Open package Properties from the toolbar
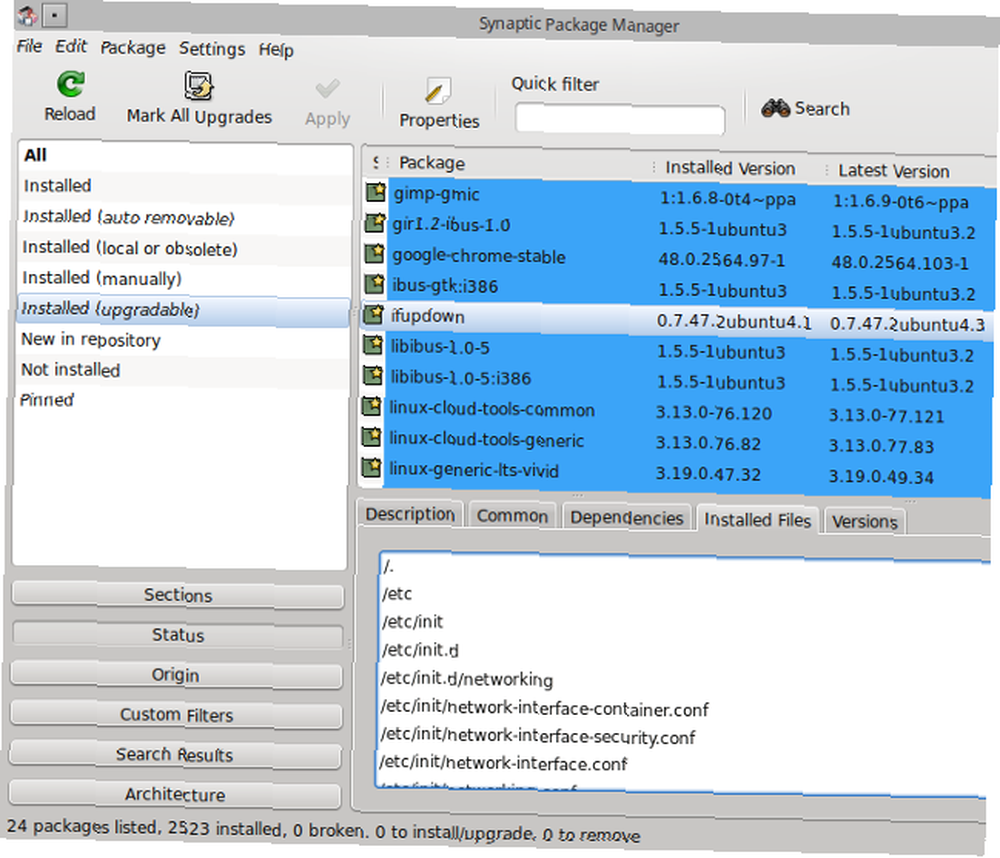 [439, 103]
